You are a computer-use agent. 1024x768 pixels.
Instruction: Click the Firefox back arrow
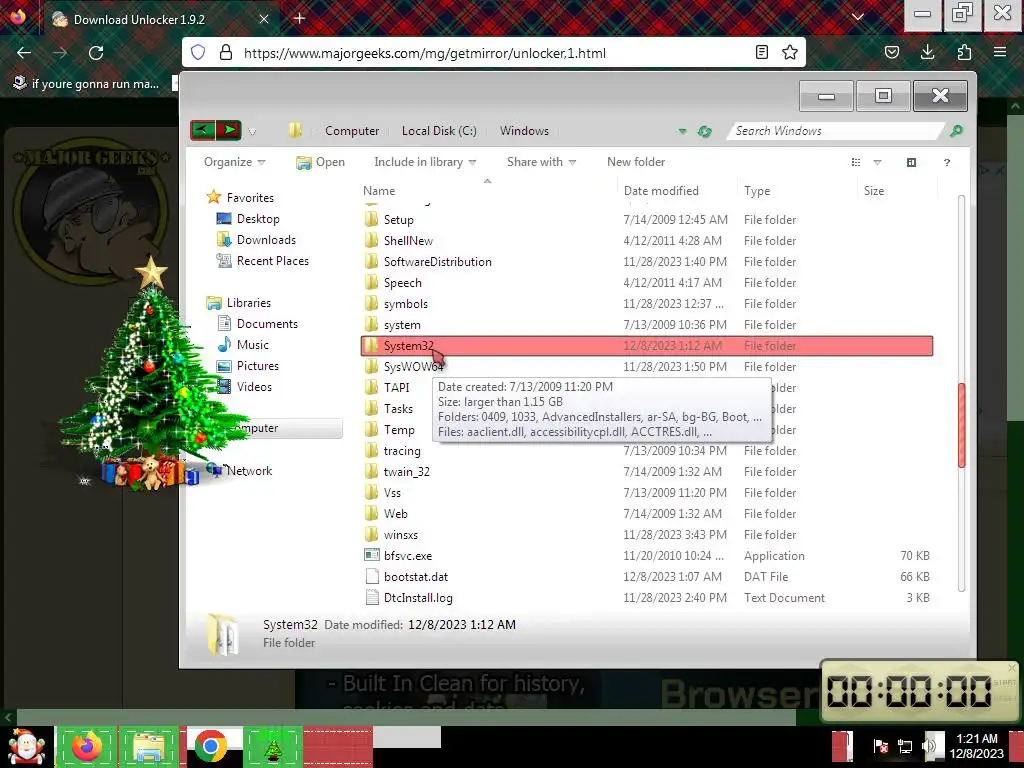click(24, 53)
